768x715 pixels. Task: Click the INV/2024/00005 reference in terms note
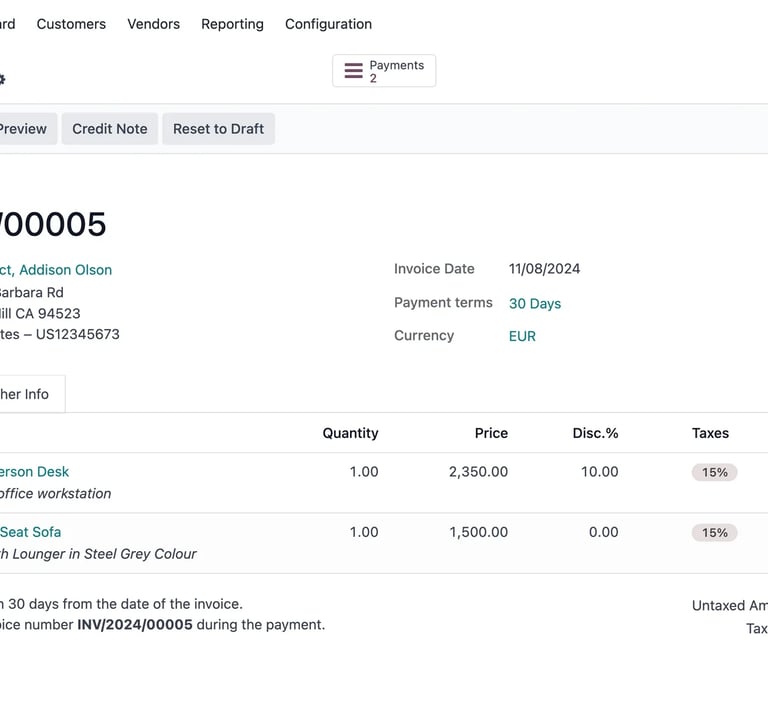coord(135,625)
